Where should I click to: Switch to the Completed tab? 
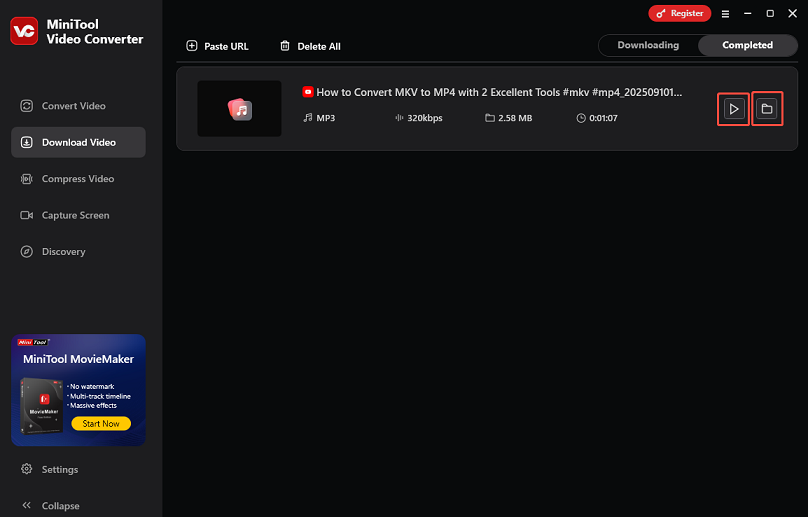pyautogui.click(x=747, y=45)
